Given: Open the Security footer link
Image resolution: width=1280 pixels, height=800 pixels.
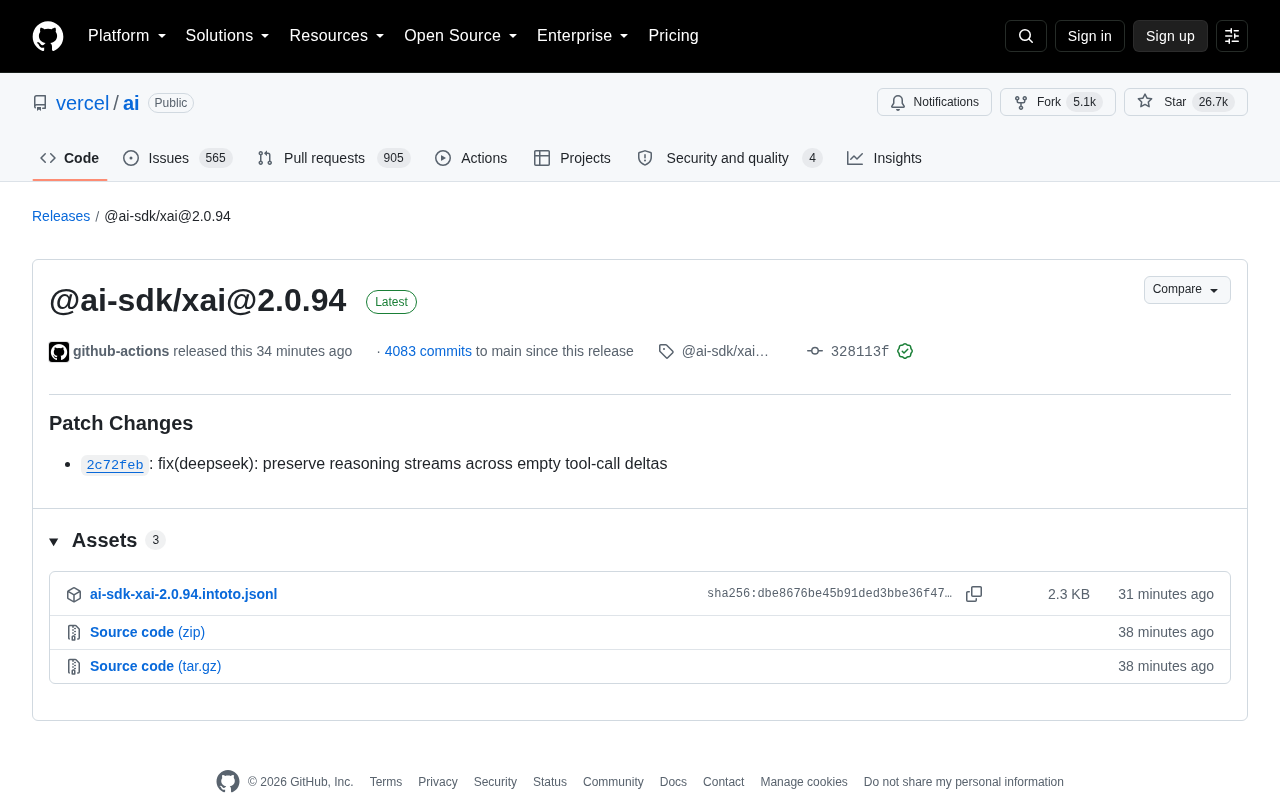Looking at the screenshot, I should point(495,782).
